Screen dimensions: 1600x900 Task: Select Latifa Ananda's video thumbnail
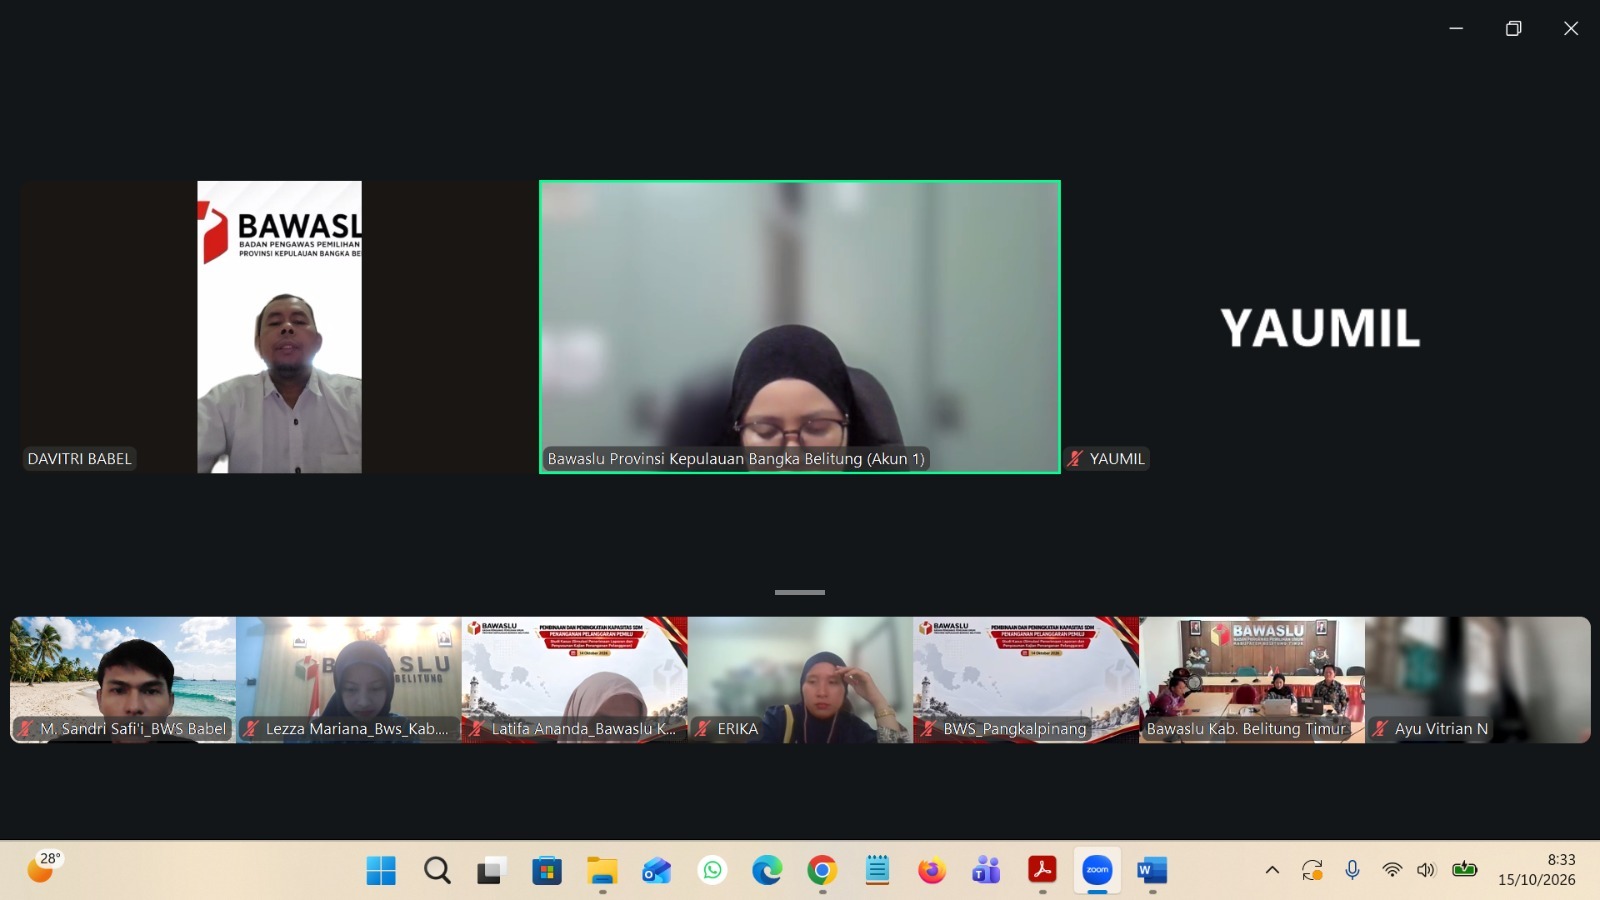(x=575, y=680)
